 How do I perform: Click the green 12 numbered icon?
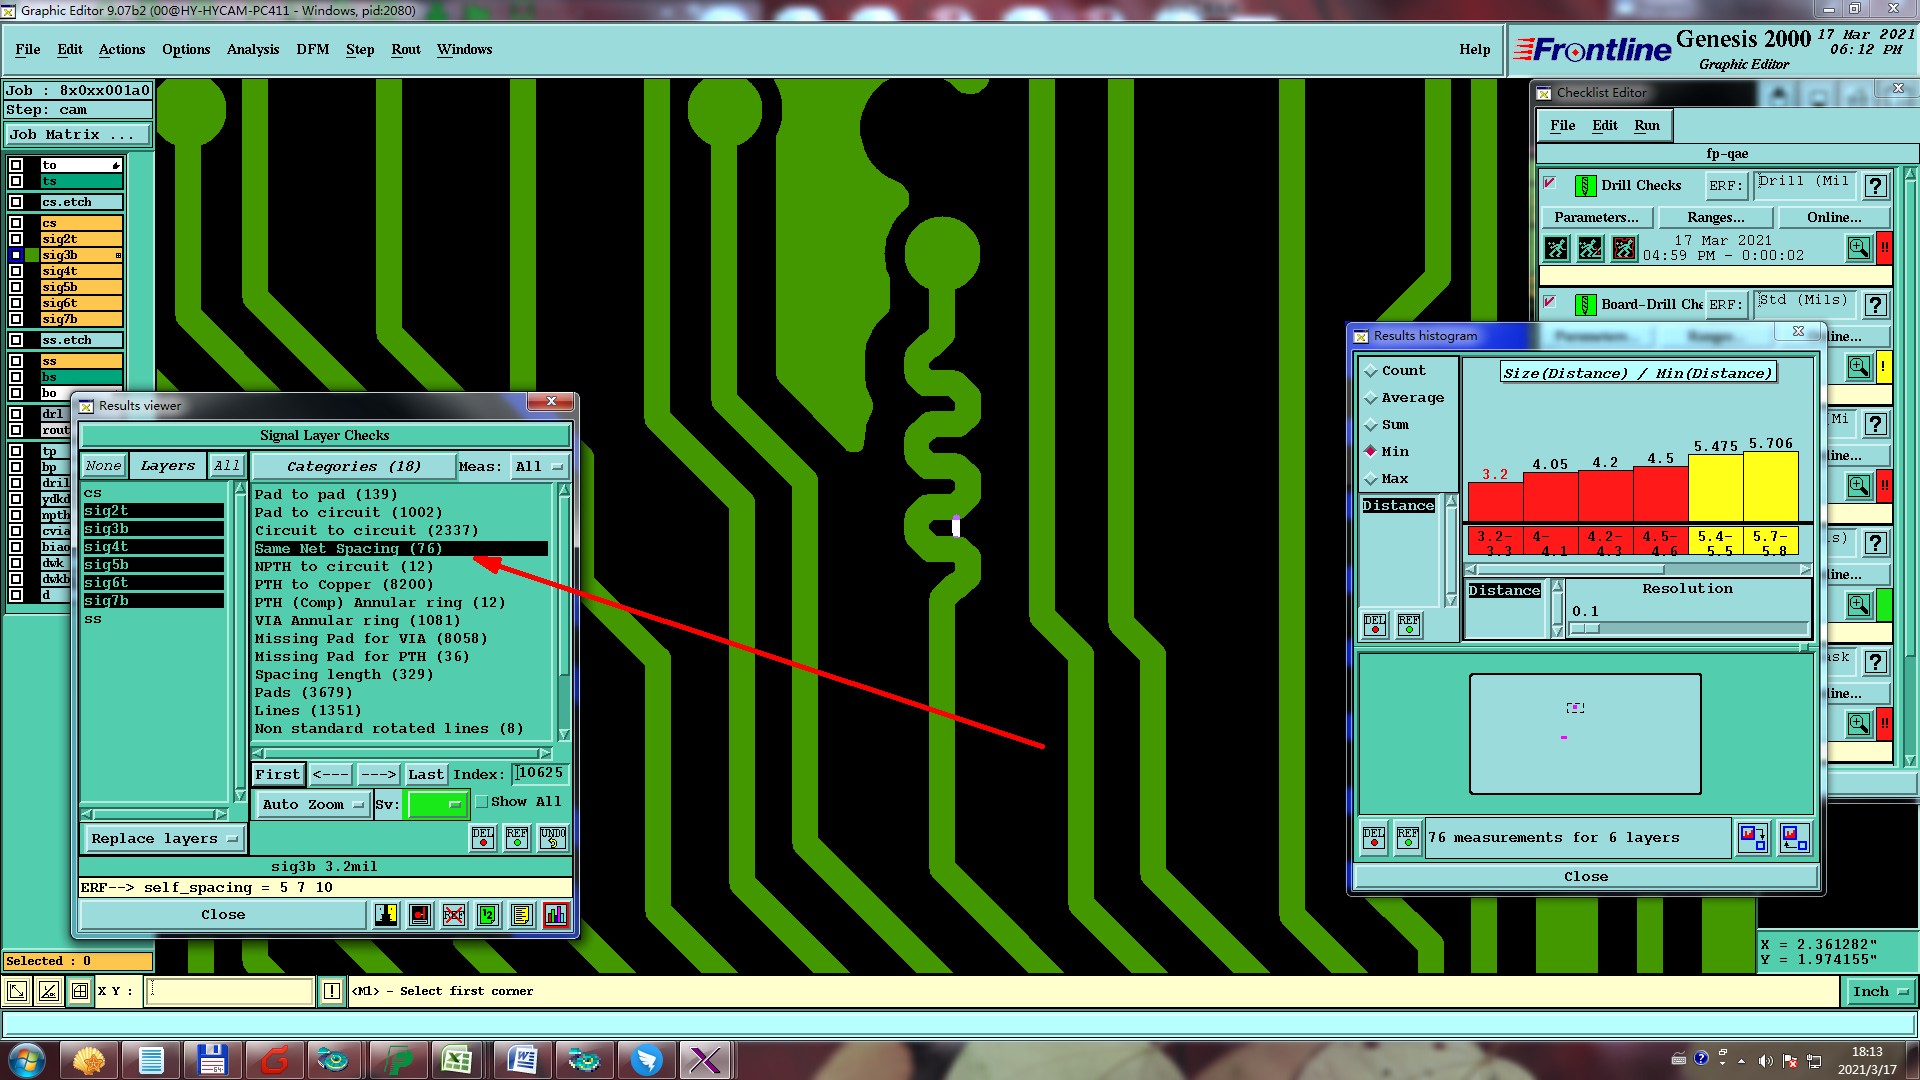coord(488,915)
